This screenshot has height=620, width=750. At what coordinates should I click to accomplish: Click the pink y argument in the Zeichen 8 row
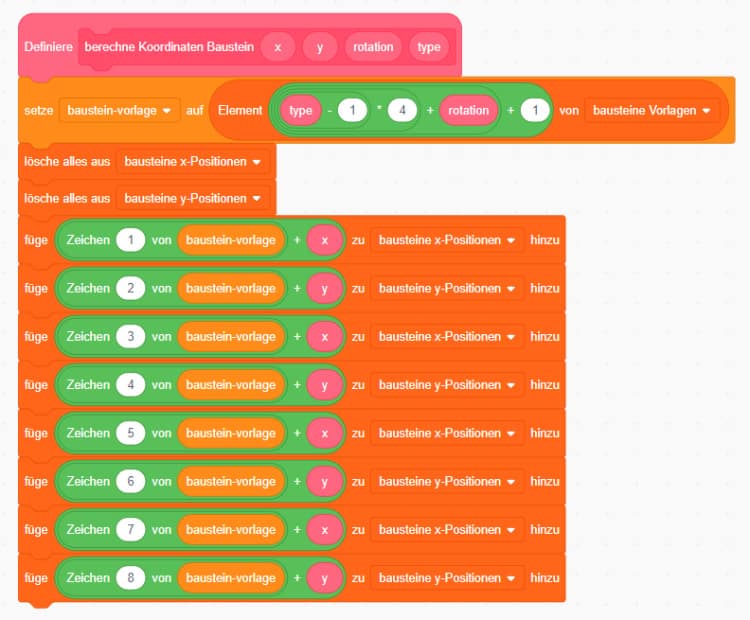[x=325, y=578]
